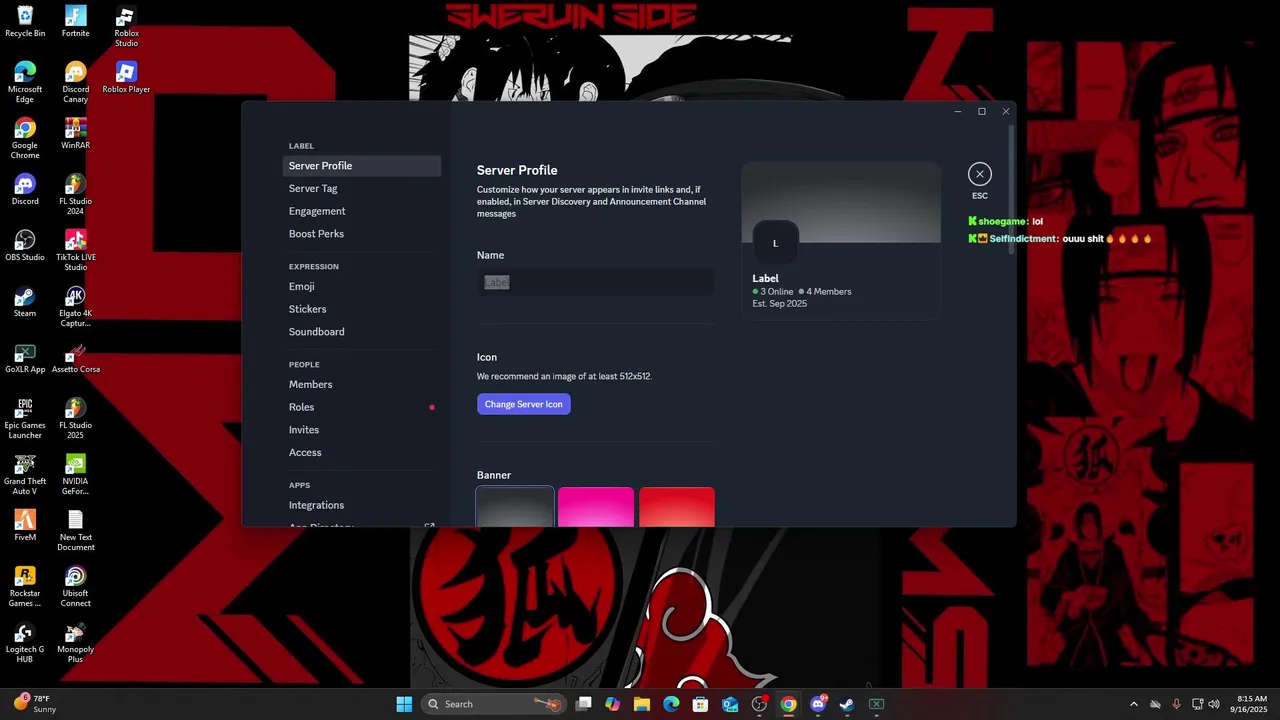This screenshot has width=1280, height=720.
Task: Open Stickers settings page
Action: pyautogui.click(x=362, y=309)
